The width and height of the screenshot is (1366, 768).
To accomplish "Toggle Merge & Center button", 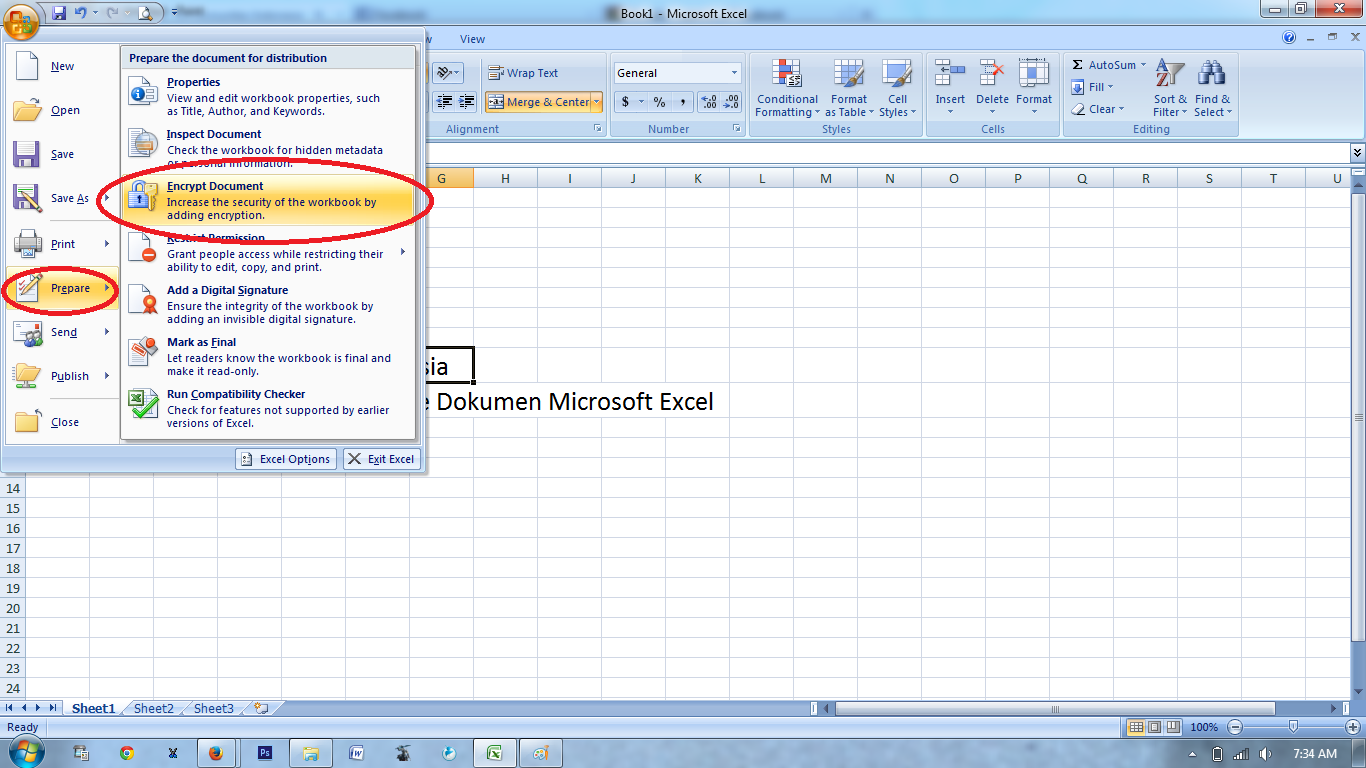I will click(x=538, y=102).
